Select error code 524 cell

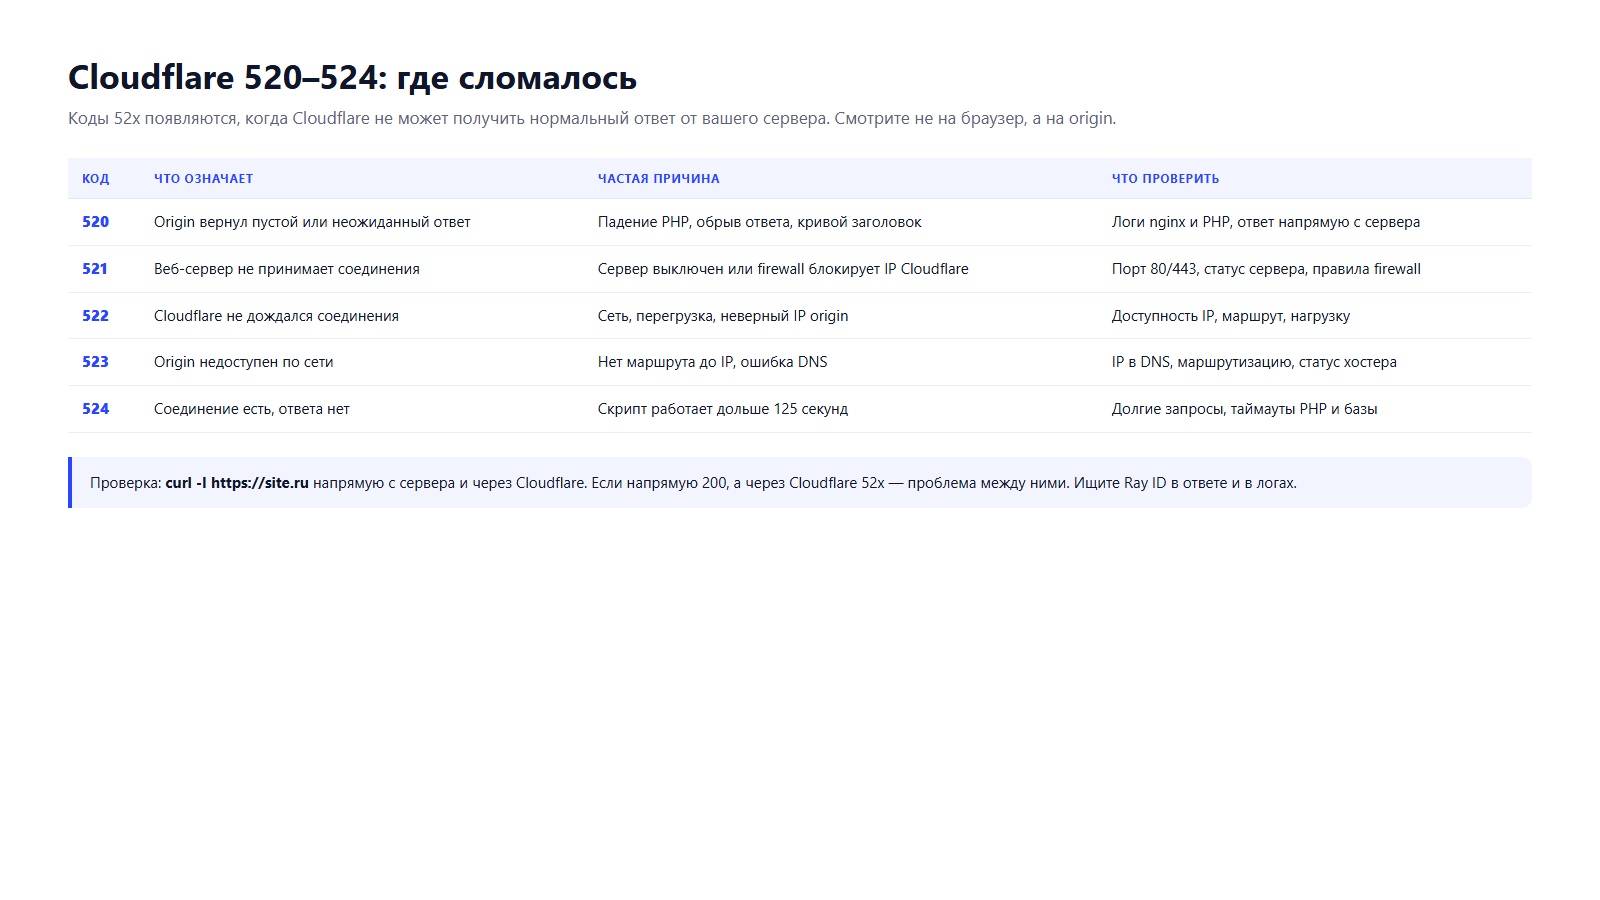[x=96, y=409]
